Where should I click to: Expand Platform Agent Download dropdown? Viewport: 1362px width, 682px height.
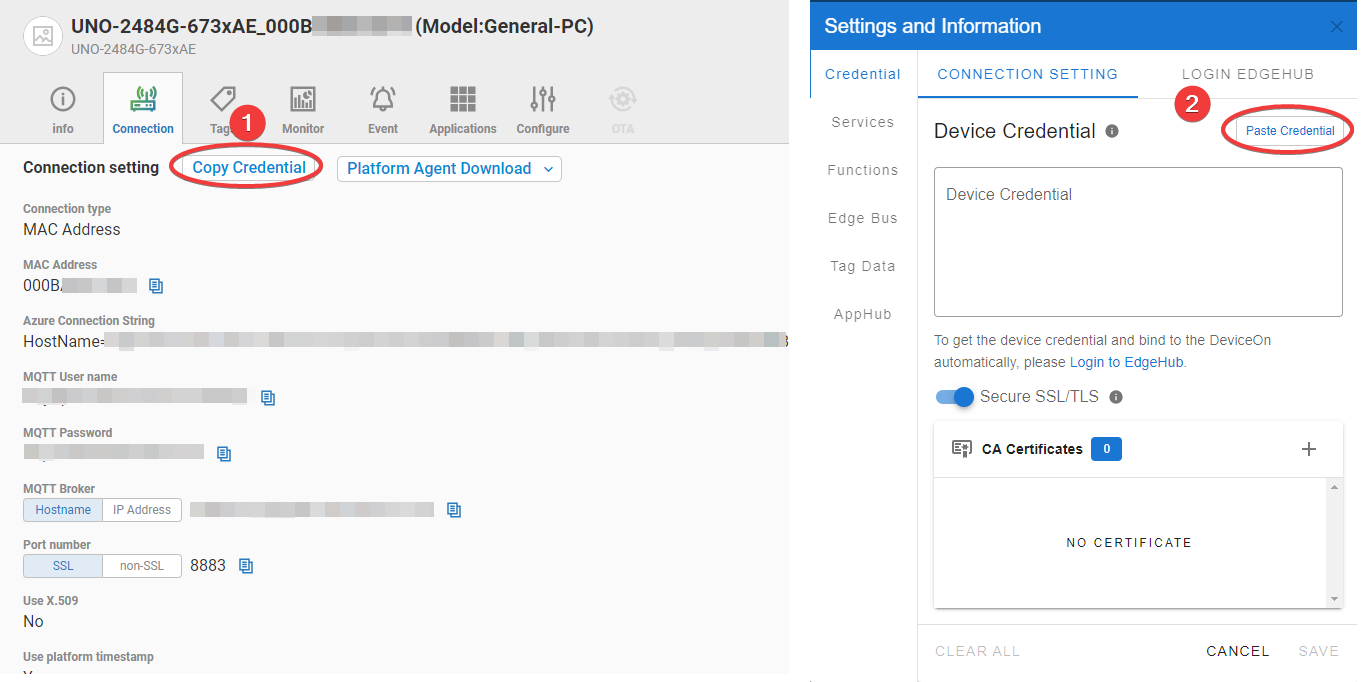[449, 169]
